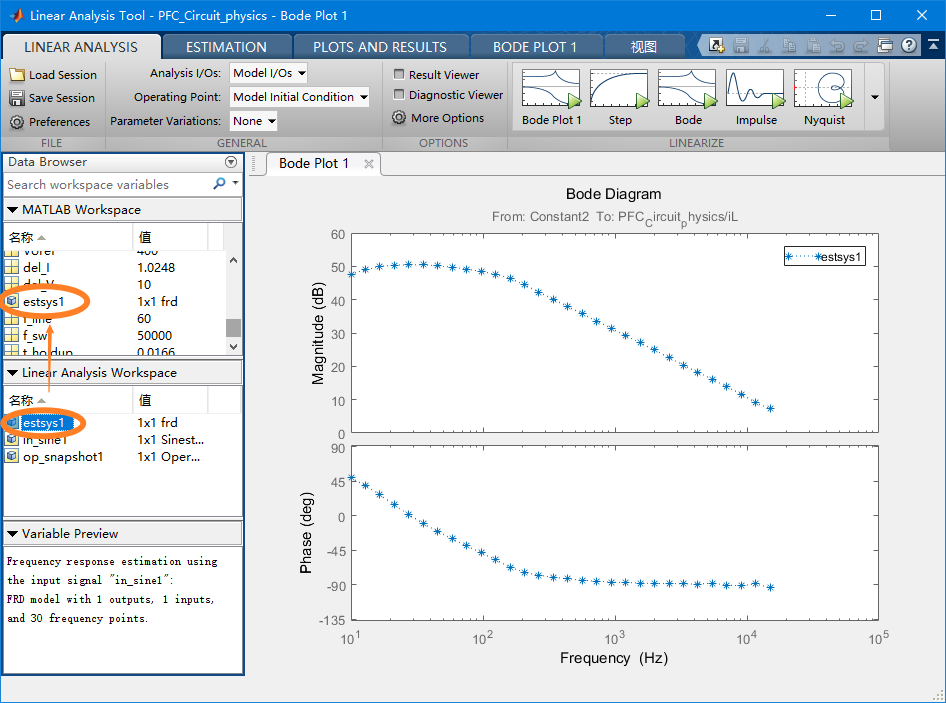Select the Bode Plot 1 document tab
Screen dimensions: 946x703
tap(314, 164)
